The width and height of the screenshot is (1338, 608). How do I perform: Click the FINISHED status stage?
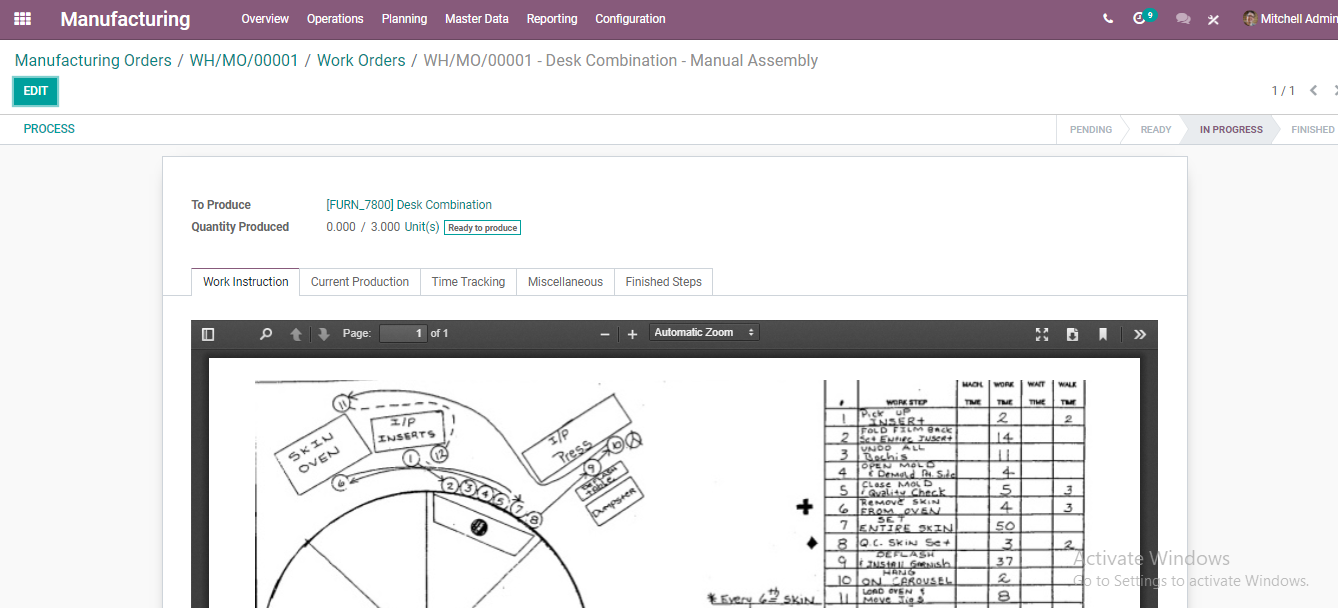(x=1312, y=130)
